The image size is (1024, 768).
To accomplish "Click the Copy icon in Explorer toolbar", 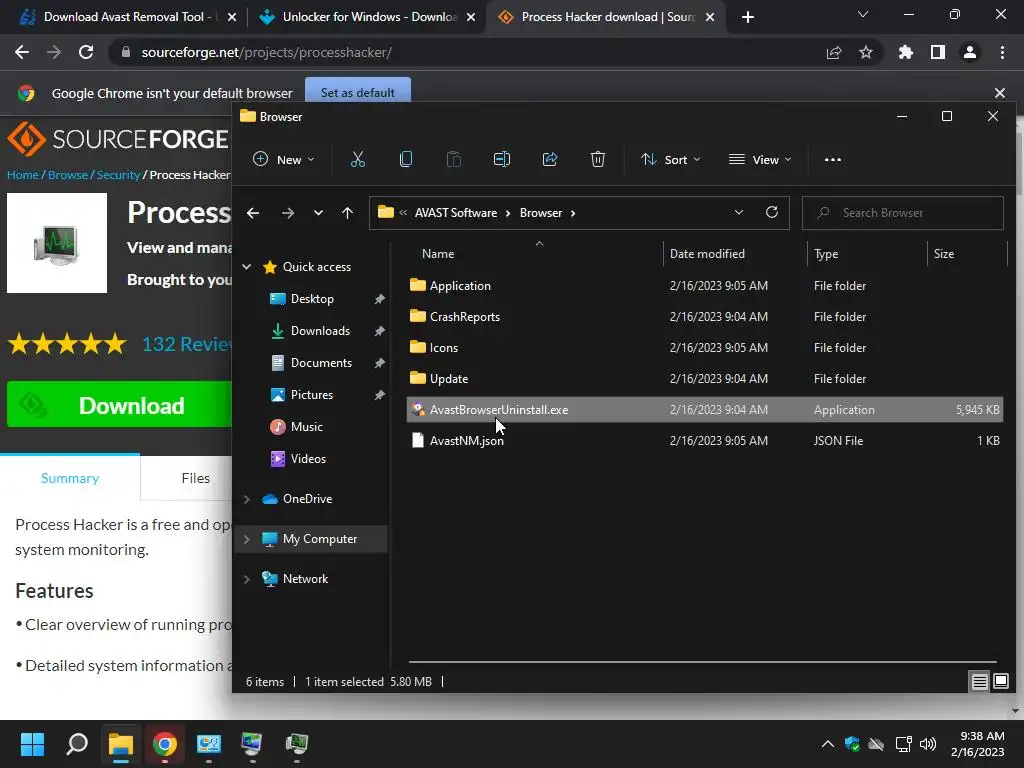I will click(406, 159).
